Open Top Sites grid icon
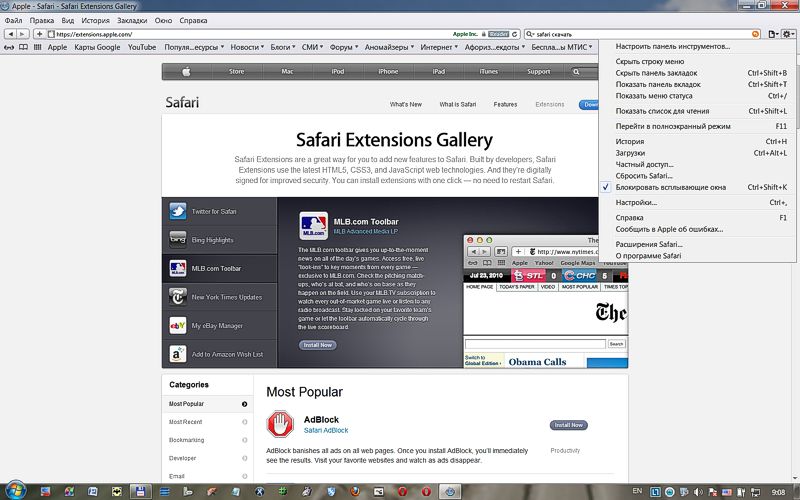 37,47
